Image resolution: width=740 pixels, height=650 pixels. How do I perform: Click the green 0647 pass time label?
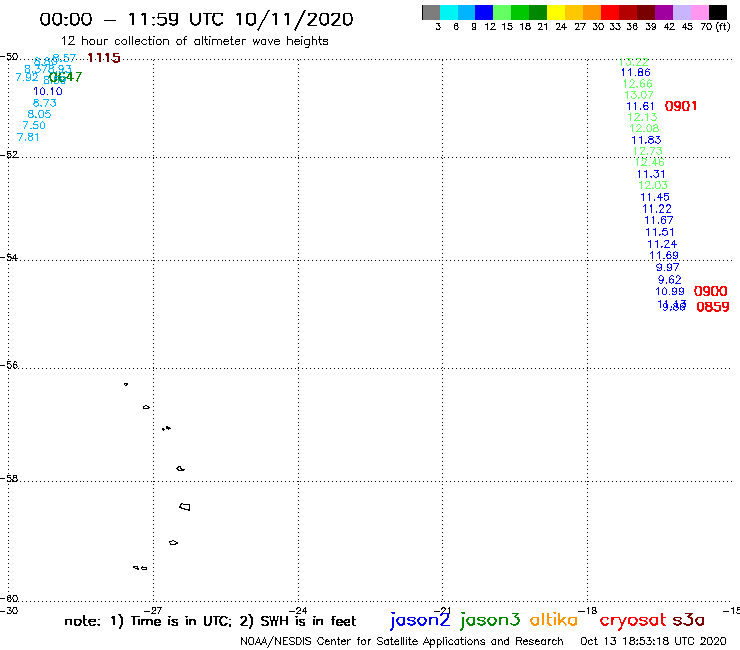pos(66,76)
